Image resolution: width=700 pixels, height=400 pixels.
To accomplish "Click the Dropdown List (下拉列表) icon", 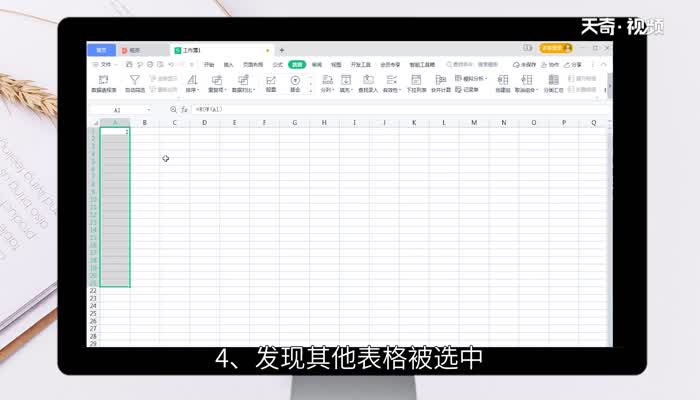I will [416, 80].
